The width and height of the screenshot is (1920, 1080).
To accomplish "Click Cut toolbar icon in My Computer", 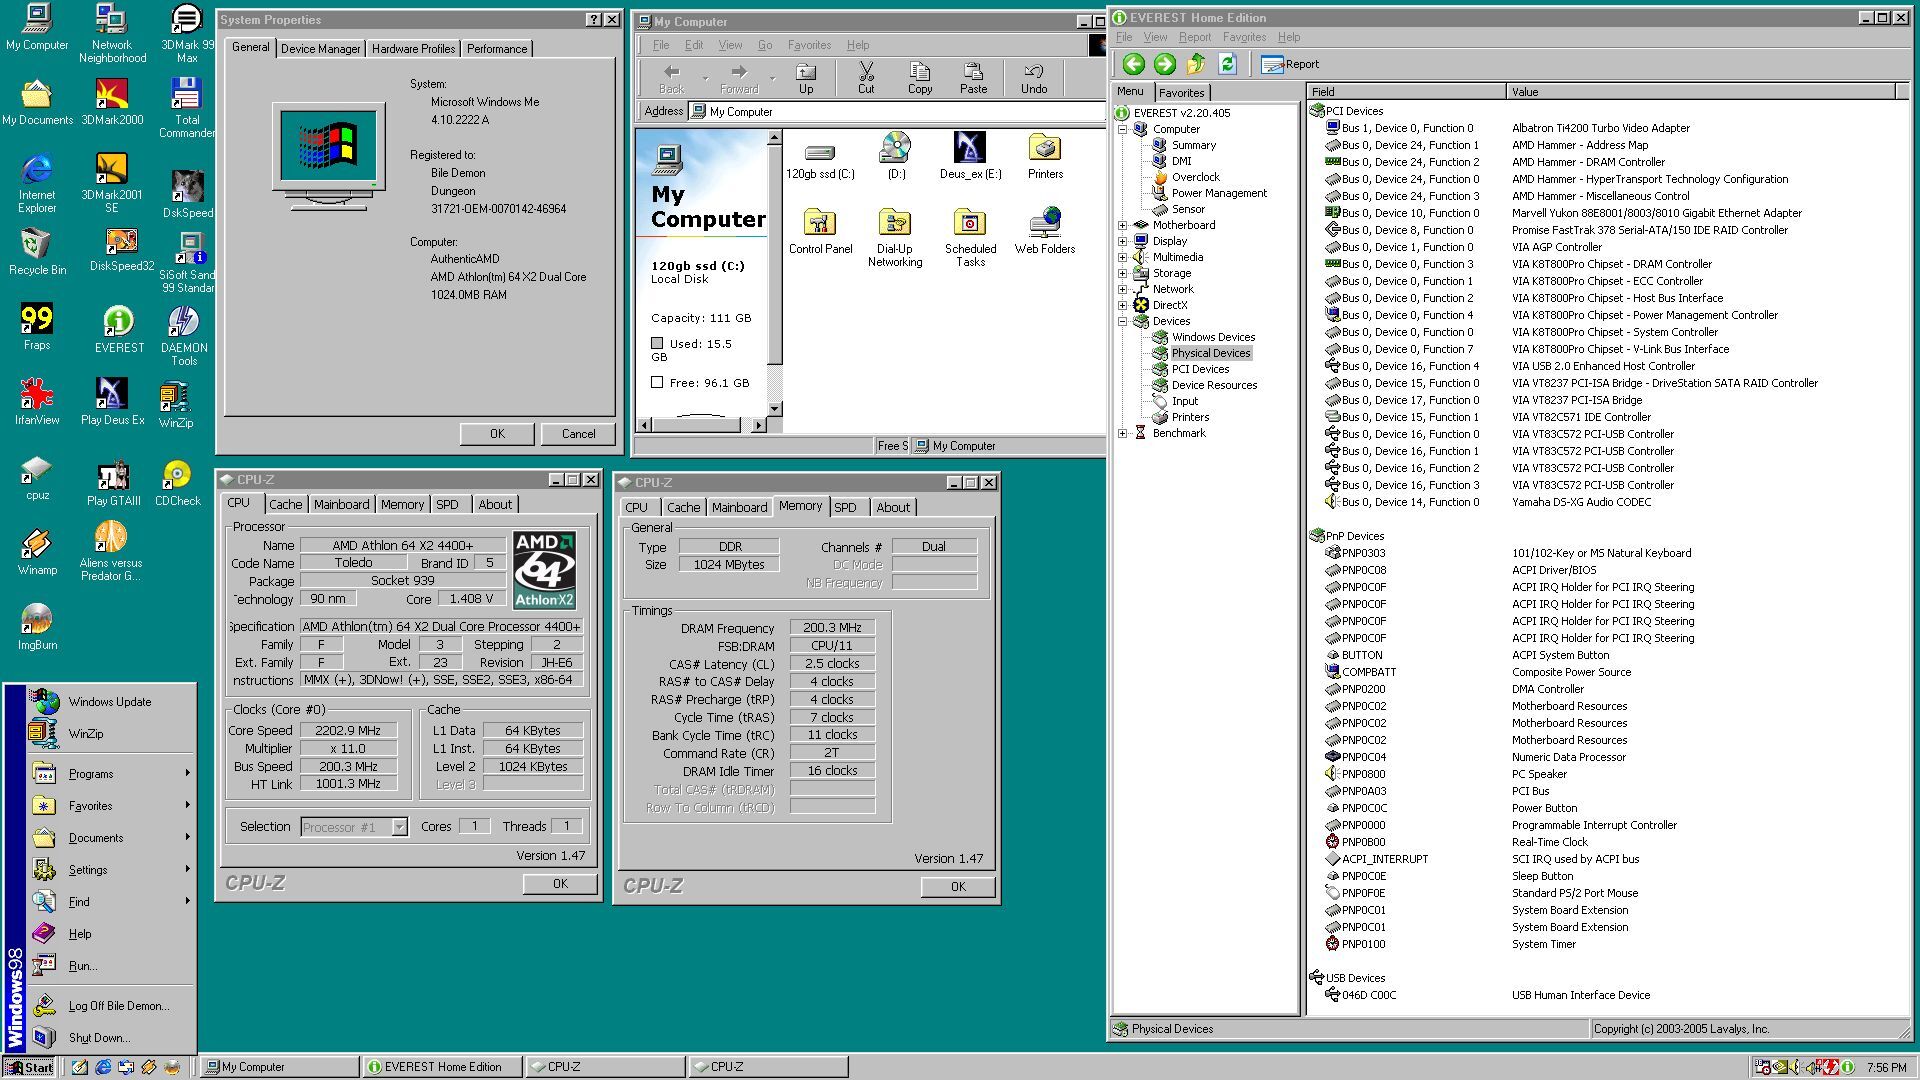I will coord(866,79).
